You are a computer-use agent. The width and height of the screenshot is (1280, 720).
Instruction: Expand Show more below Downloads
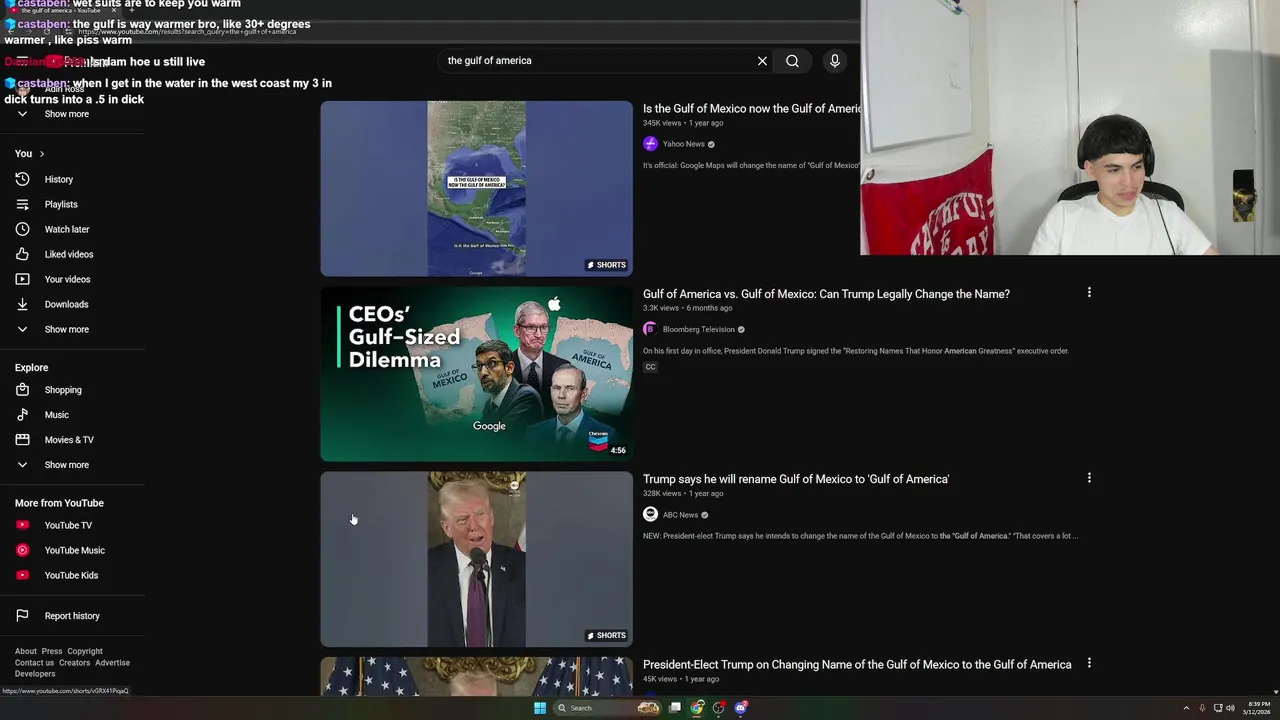[x=66, y=329]
